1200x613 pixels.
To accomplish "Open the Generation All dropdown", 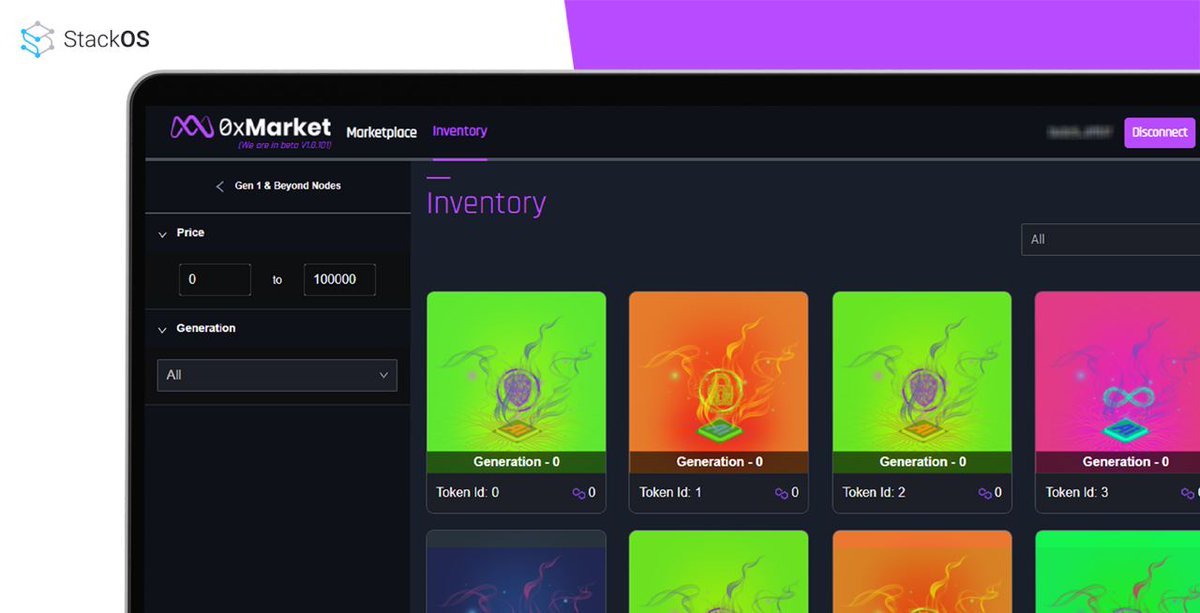I will click(276, 375).
